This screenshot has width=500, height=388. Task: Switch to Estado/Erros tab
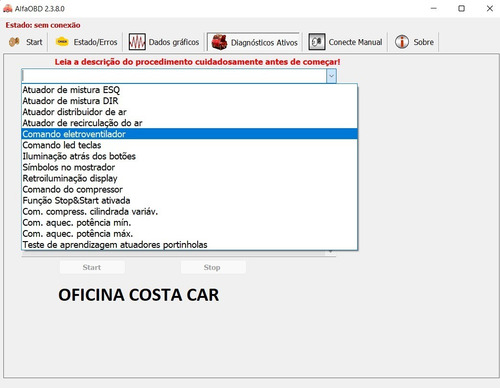click(95, 42)
